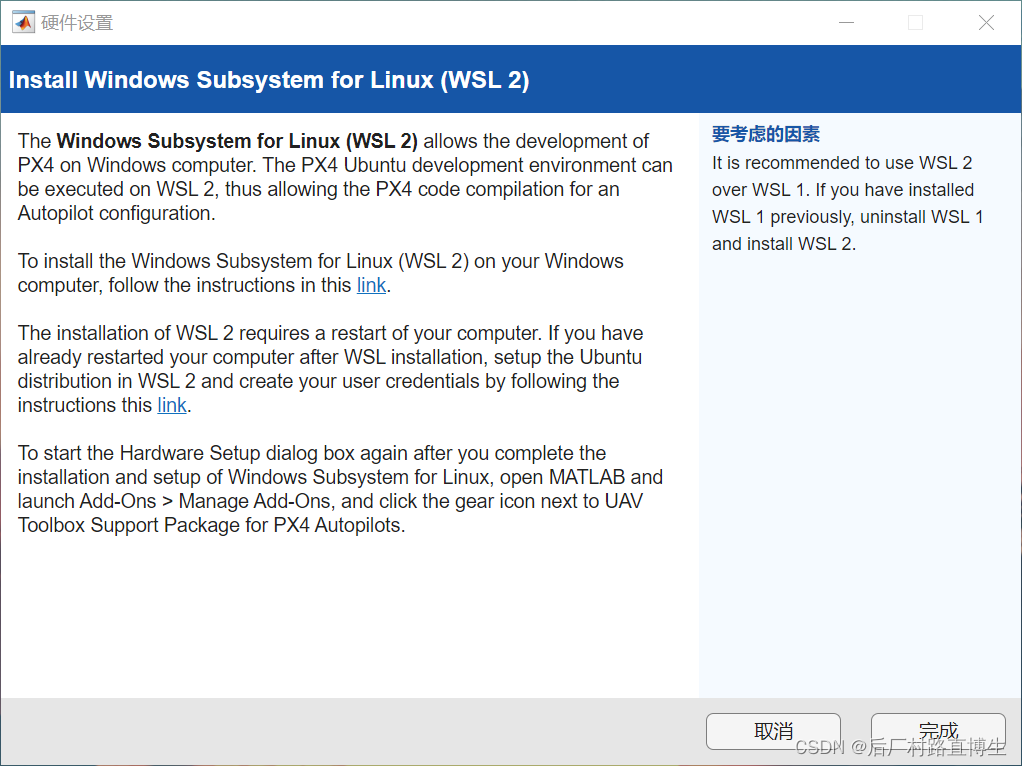This screenshot has height=766, width=1022.
Task: Close the 硬件设置 dialog
Action: pyautogui.click(x=986, y=23)
